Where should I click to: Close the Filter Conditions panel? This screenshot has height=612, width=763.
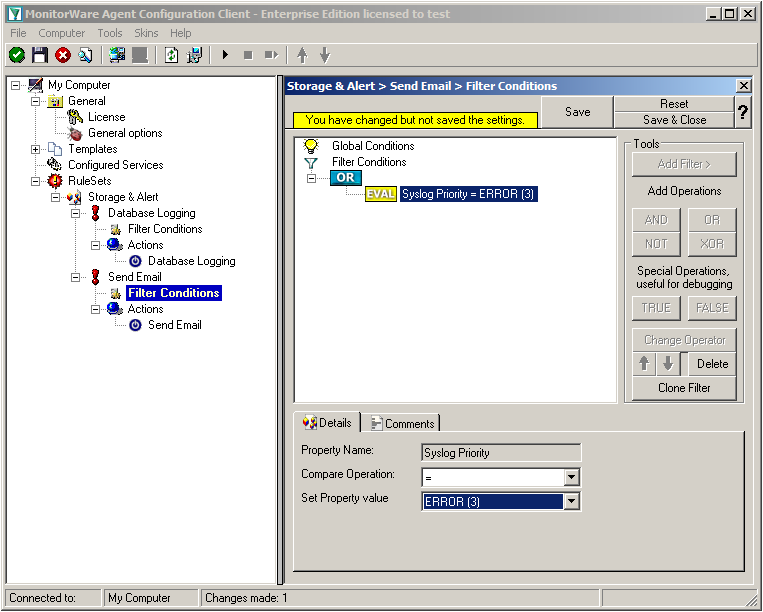[x=743, y=86]
